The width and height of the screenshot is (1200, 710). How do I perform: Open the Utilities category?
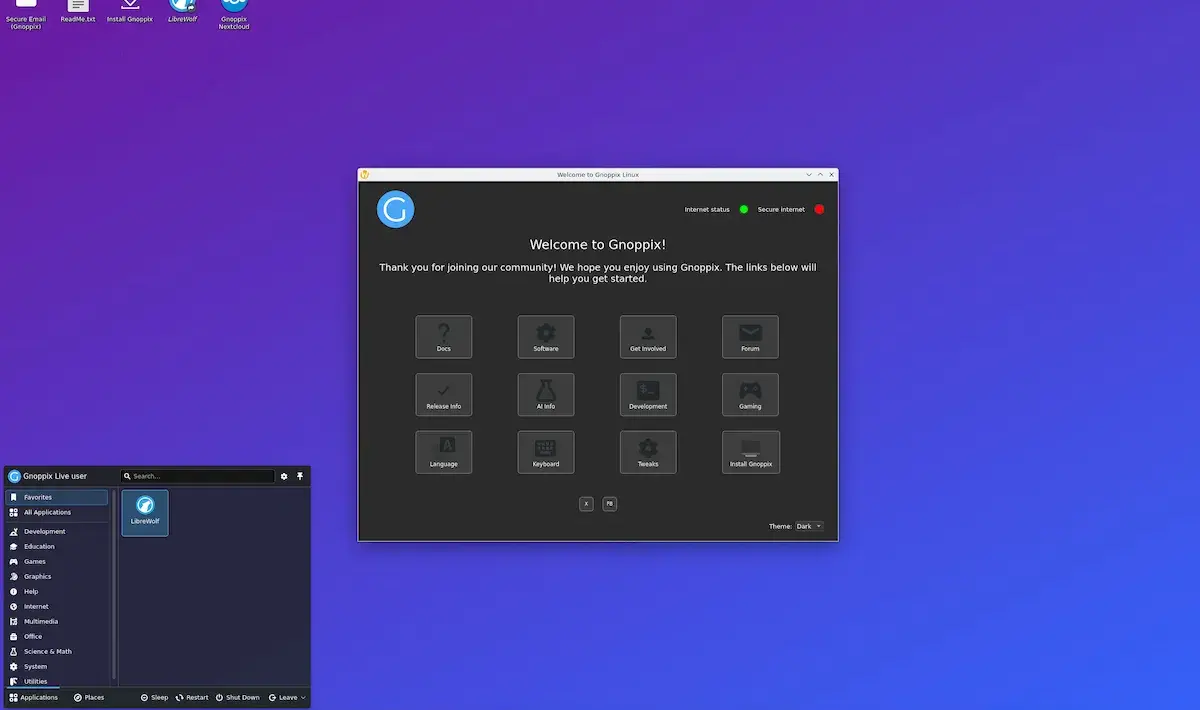(x=56, y=681)
